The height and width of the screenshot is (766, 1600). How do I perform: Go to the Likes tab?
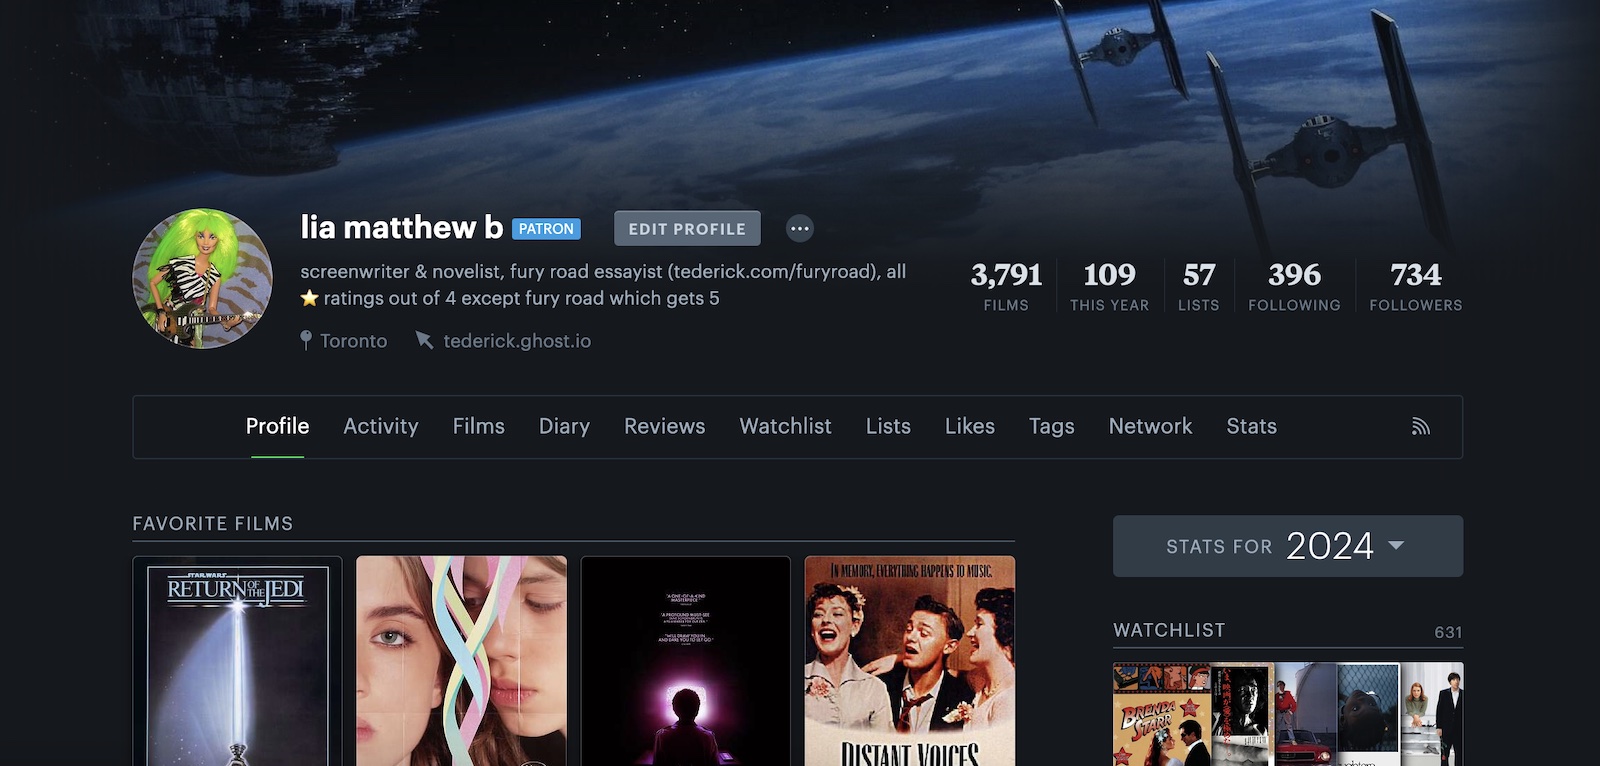tap(970, 427)
